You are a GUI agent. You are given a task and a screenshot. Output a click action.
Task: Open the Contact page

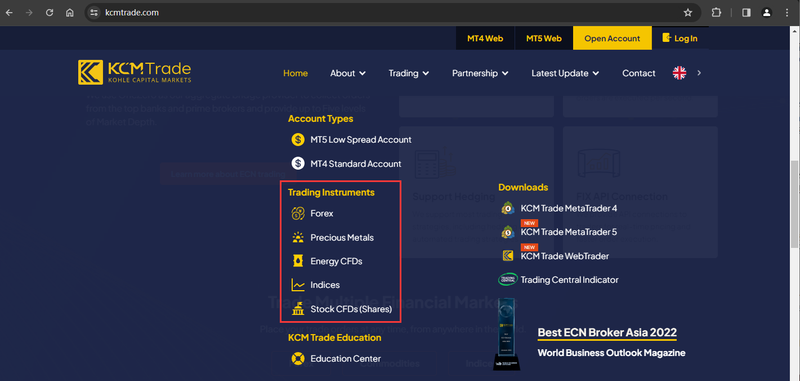tap(639, 73)
